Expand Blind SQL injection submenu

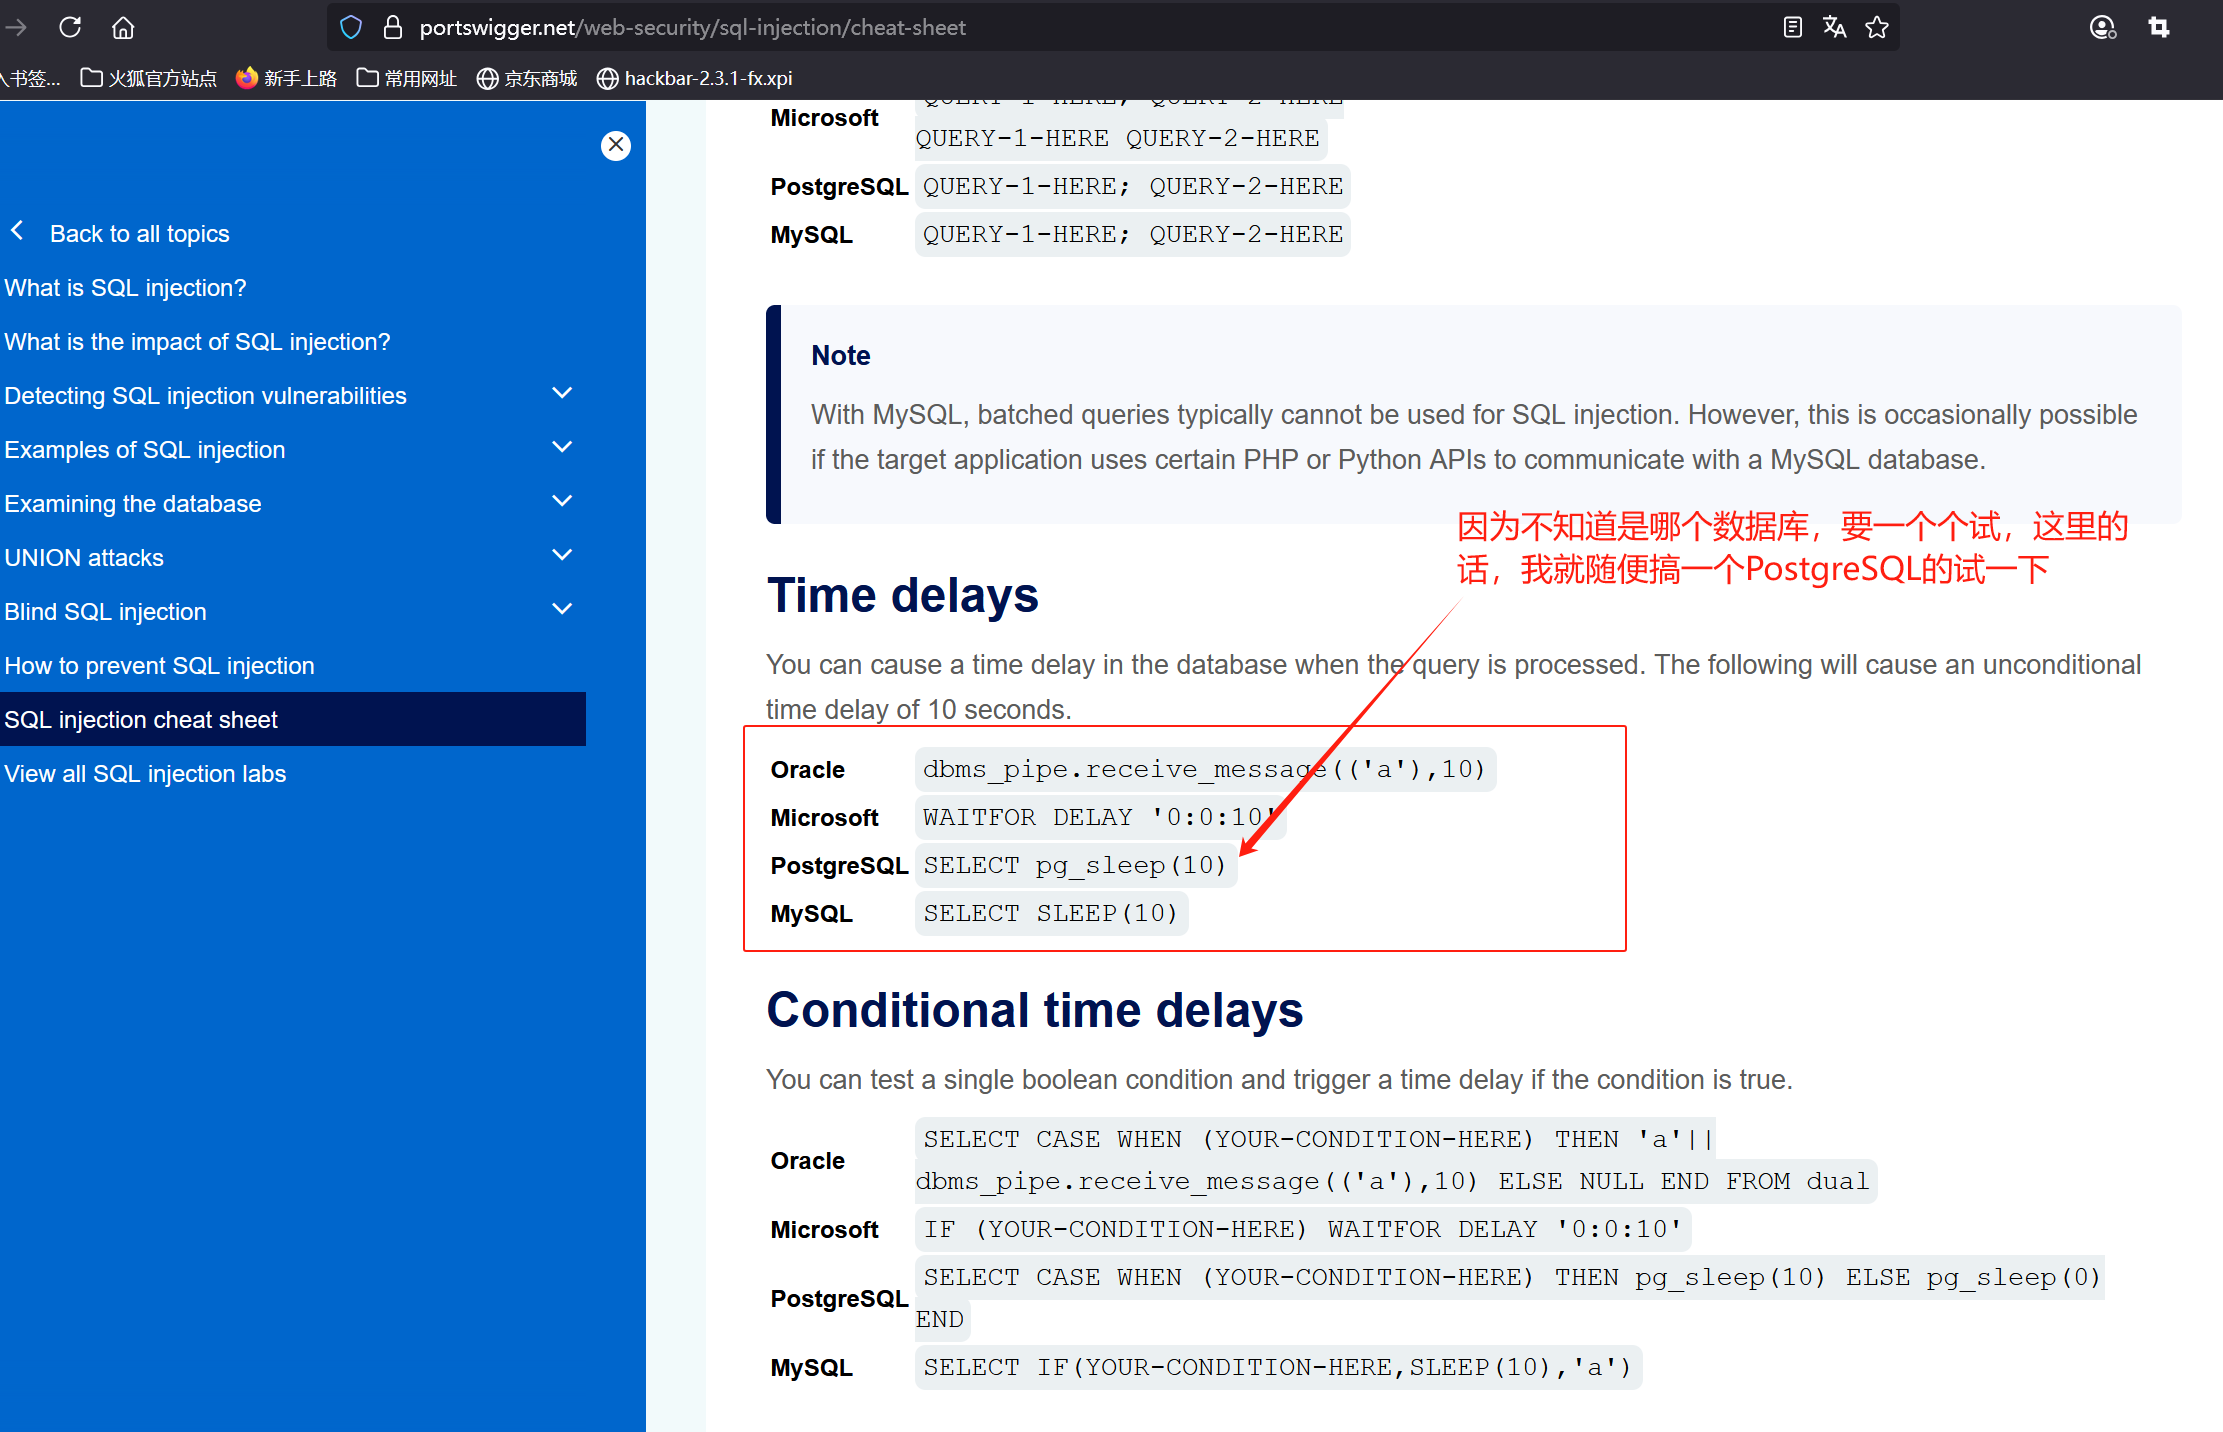[562, 609]
